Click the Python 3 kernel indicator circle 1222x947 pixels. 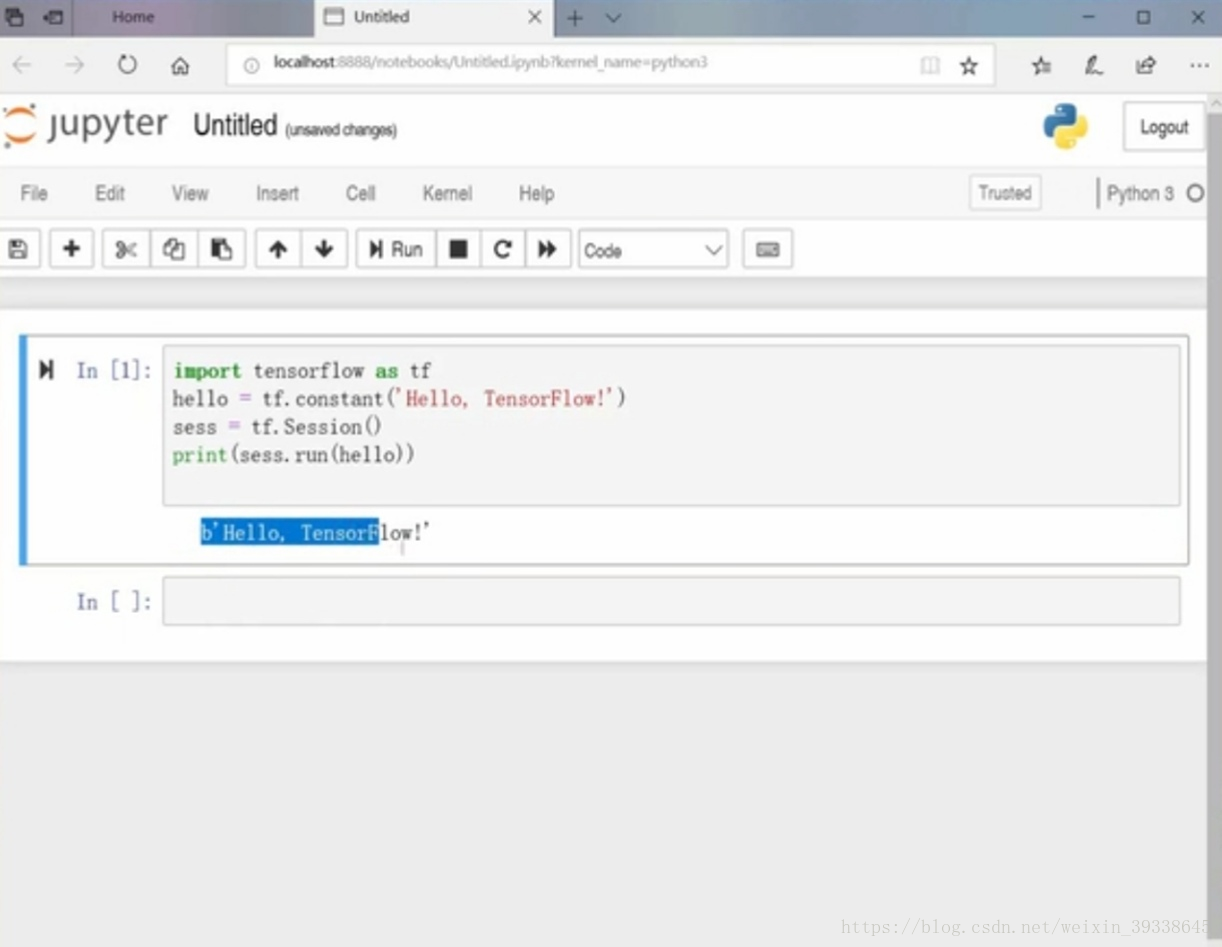point(1194,193)
